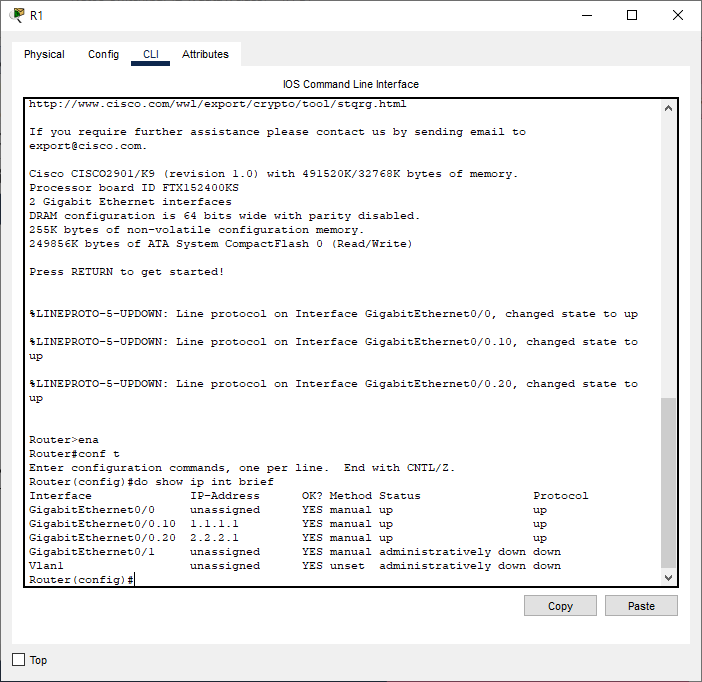702x682 pixels.
Task: Click the 'IOS Command Line Interface' heading
Action: pyautogui.click(x=351, y=84)
